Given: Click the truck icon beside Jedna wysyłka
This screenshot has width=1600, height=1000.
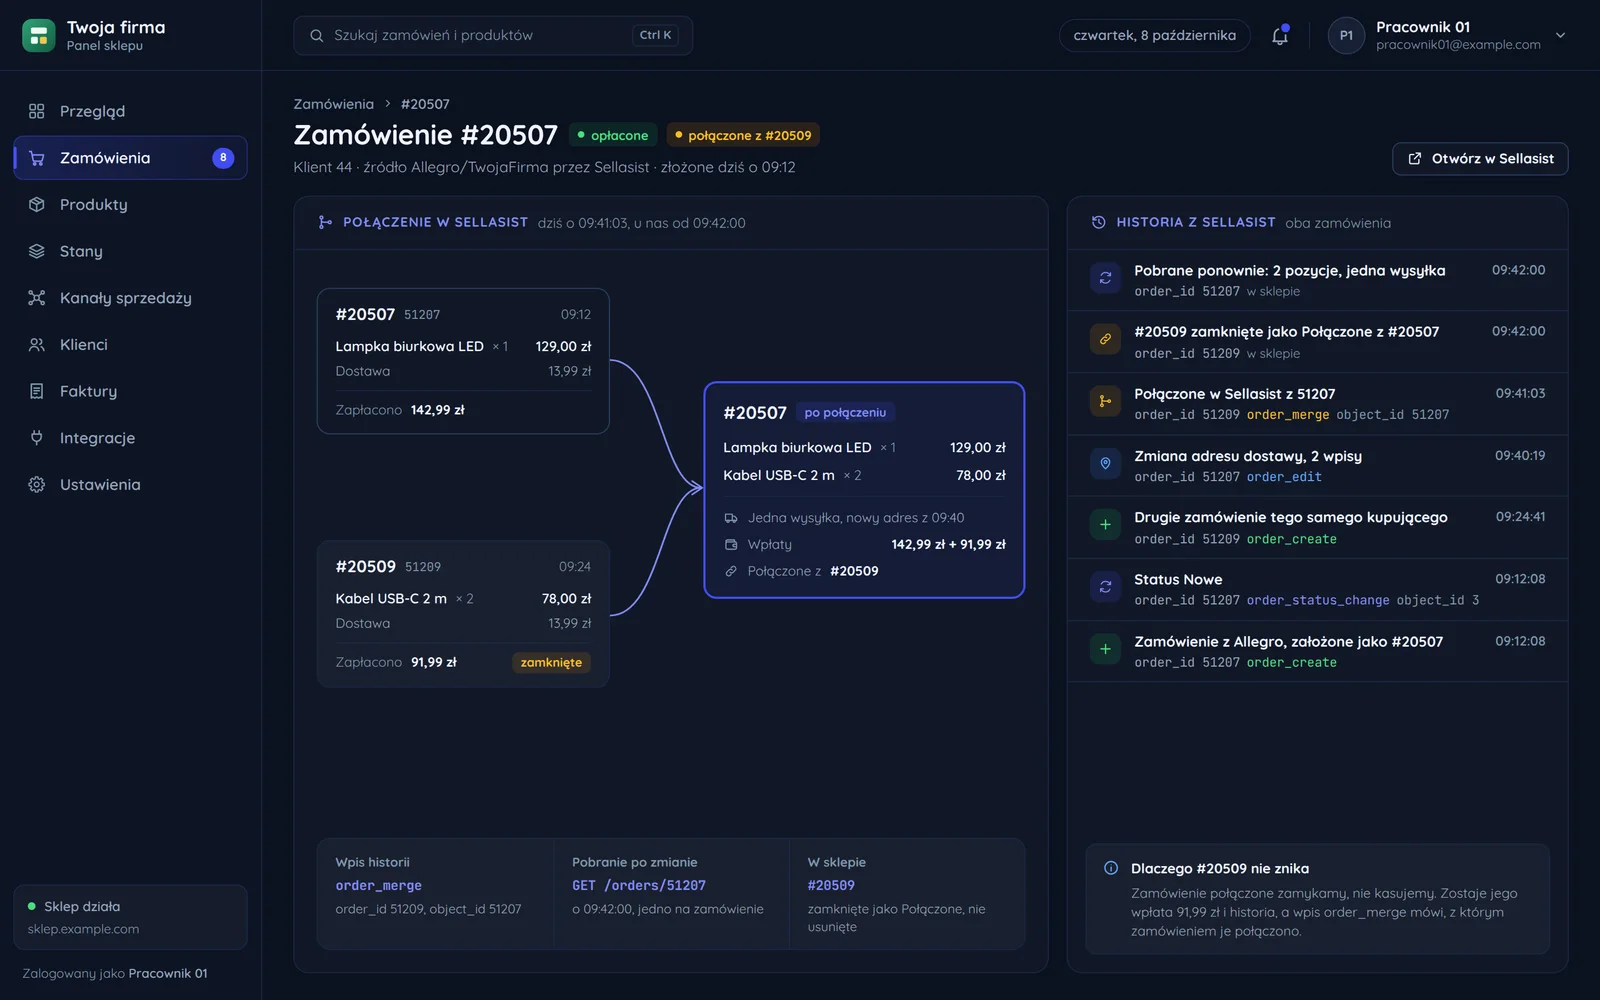Looking at the screenshot, I should [x=731, y=518].
